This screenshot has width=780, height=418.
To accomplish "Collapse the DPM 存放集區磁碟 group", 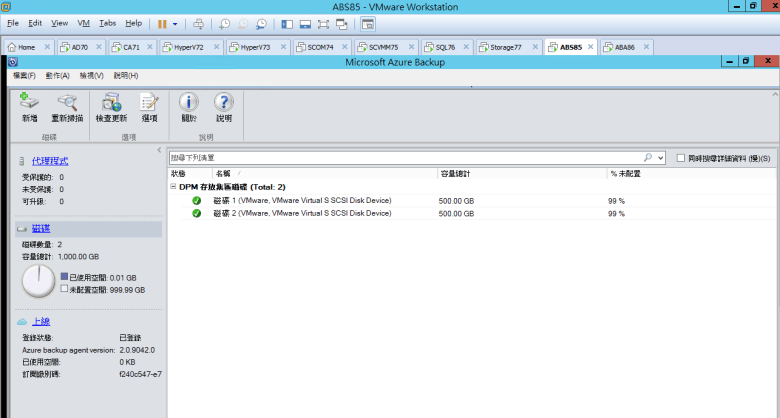I will click(x=173, y=187).
